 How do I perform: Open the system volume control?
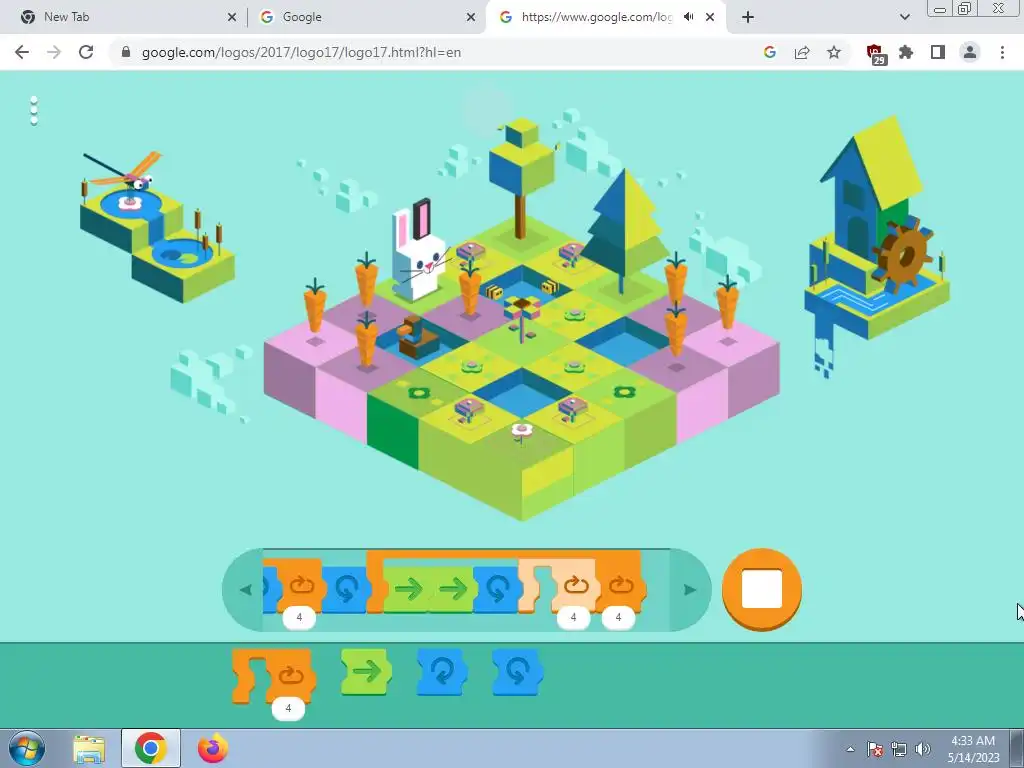pyautogui.click(x=922, y=749)
